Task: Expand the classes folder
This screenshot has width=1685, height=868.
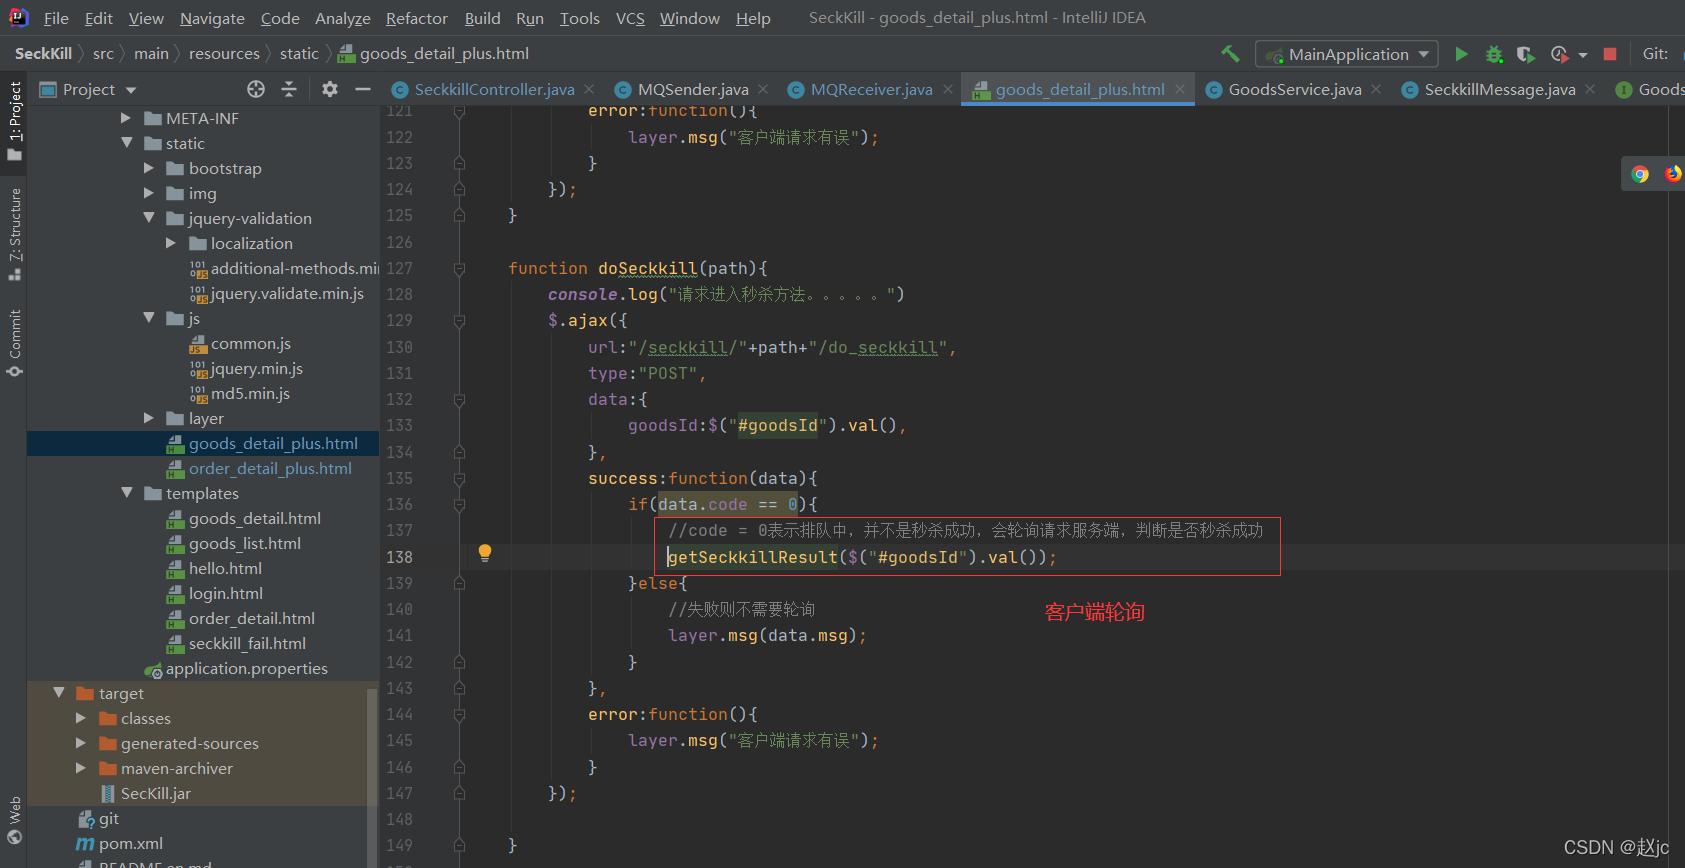Action: (81, 718)
